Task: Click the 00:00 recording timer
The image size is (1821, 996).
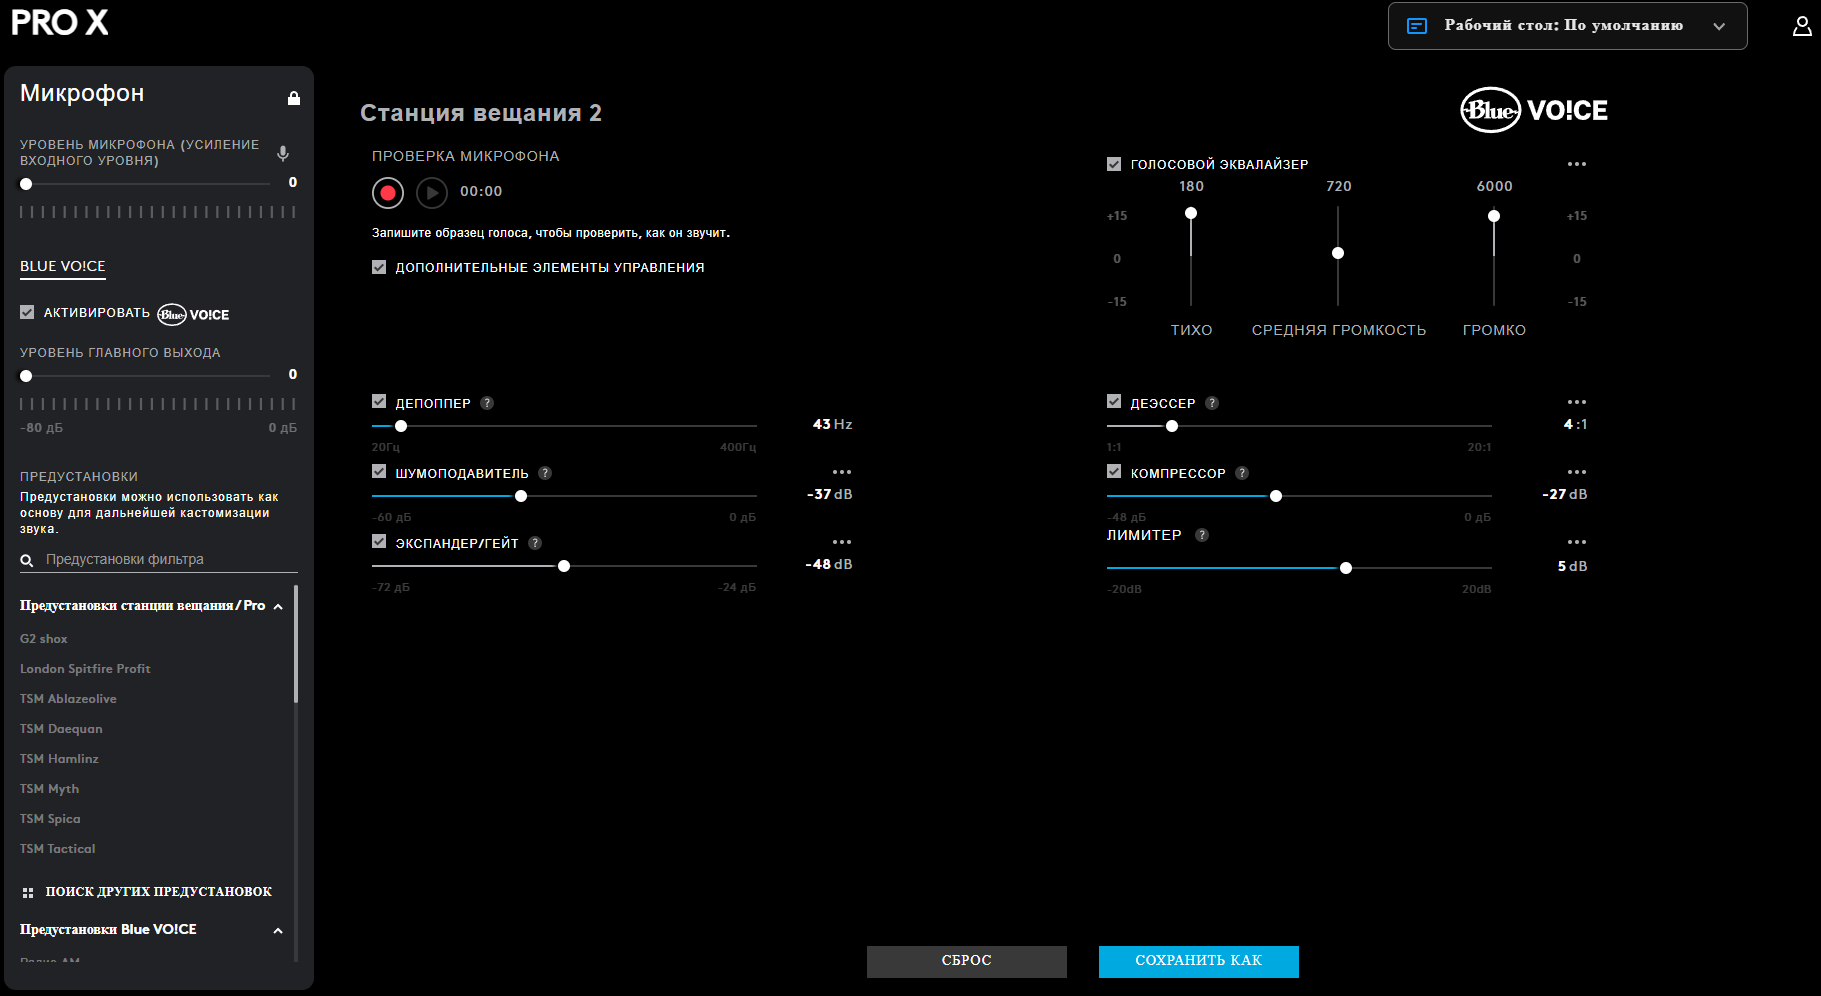Action: [481, 192]
